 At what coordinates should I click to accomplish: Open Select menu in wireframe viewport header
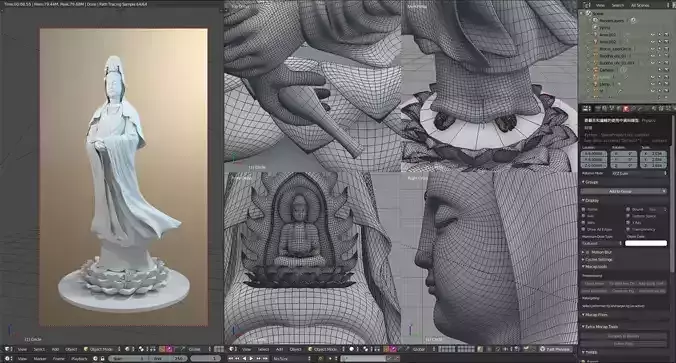click(x=263, y=349)
